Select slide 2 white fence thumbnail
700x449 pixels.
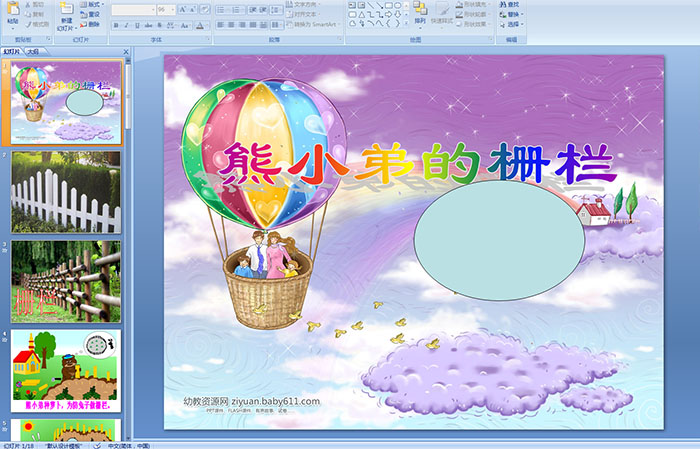(66, 192)
